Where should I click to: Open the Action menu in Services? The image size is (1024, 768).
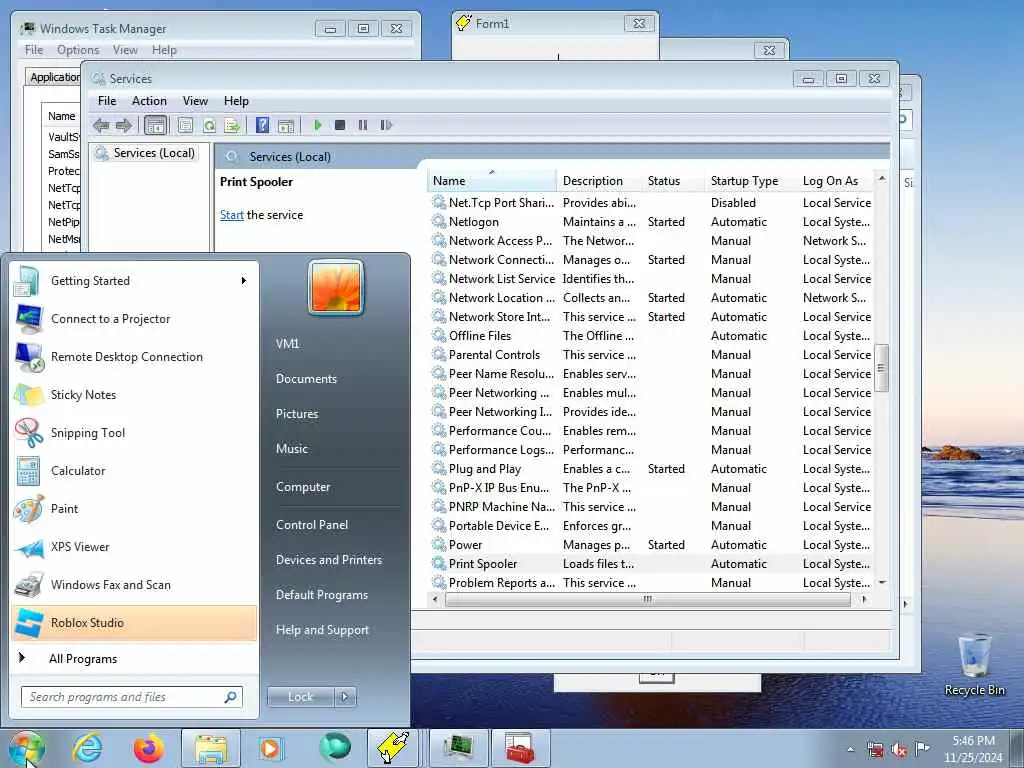[149, 101]
